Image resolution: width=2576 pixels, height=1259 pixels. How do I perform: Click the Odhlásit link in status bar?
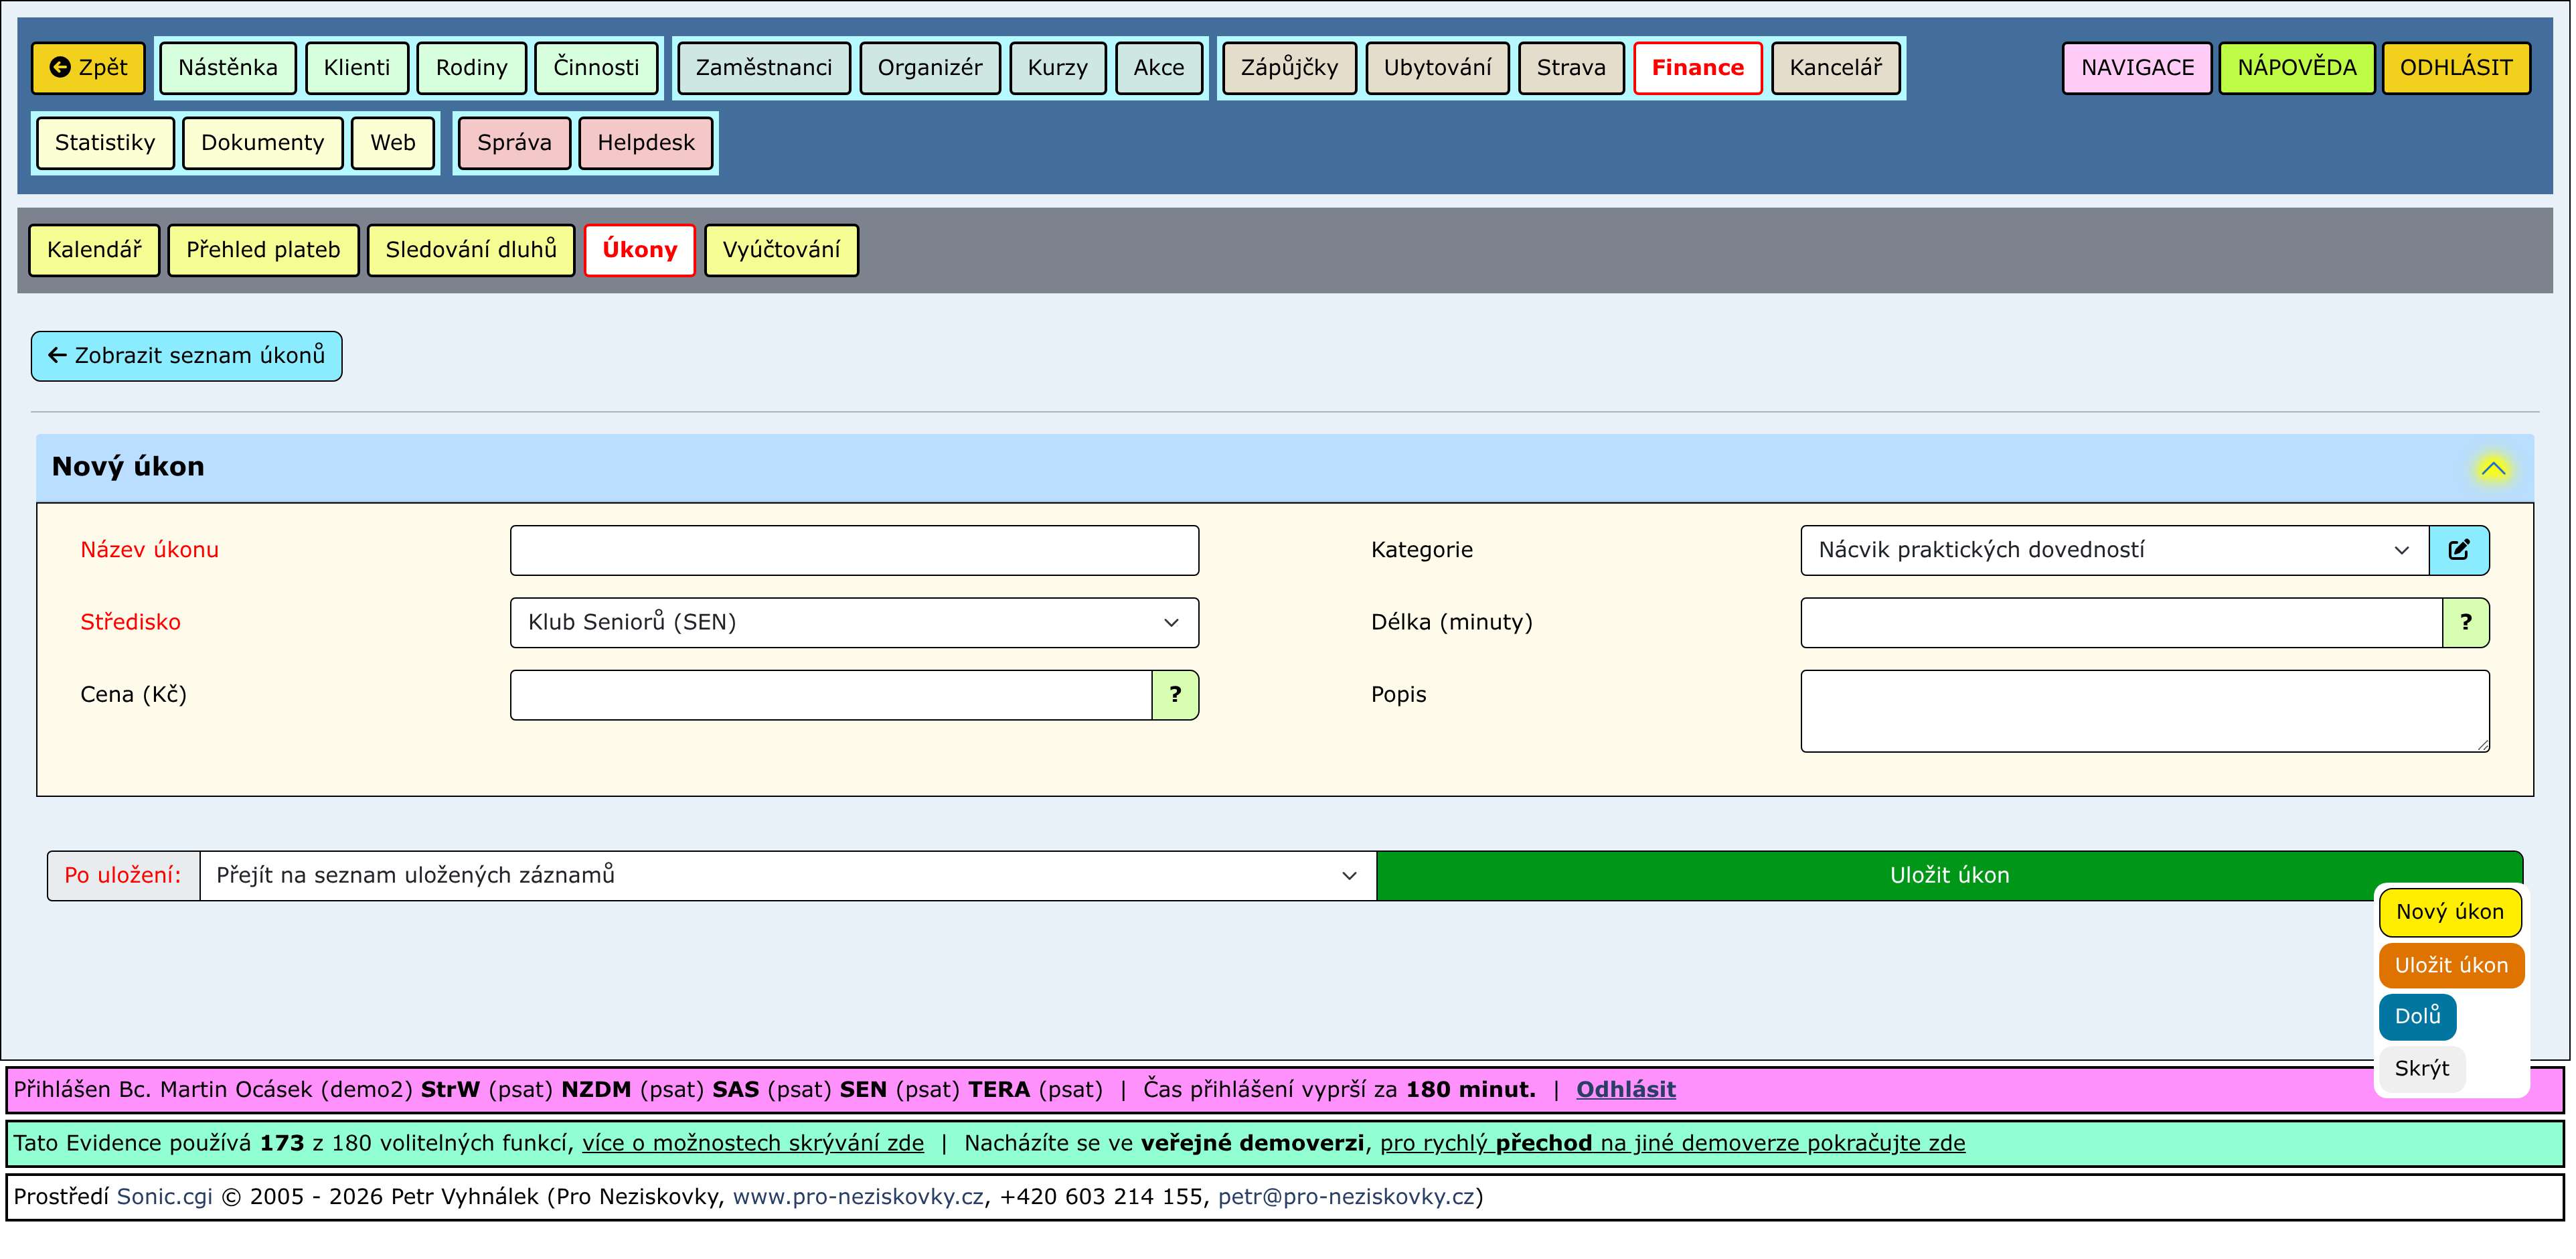click(x=1625, y=1090)
